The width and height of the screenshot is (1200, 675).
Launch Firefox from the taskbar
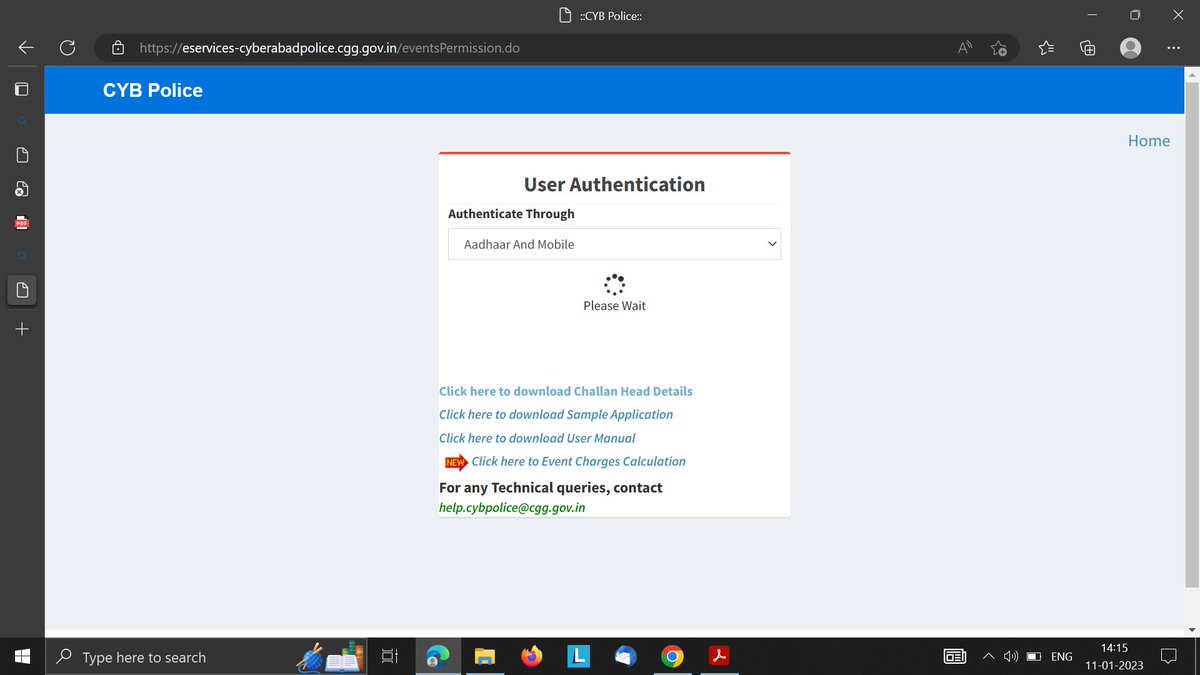coord(532,657)
